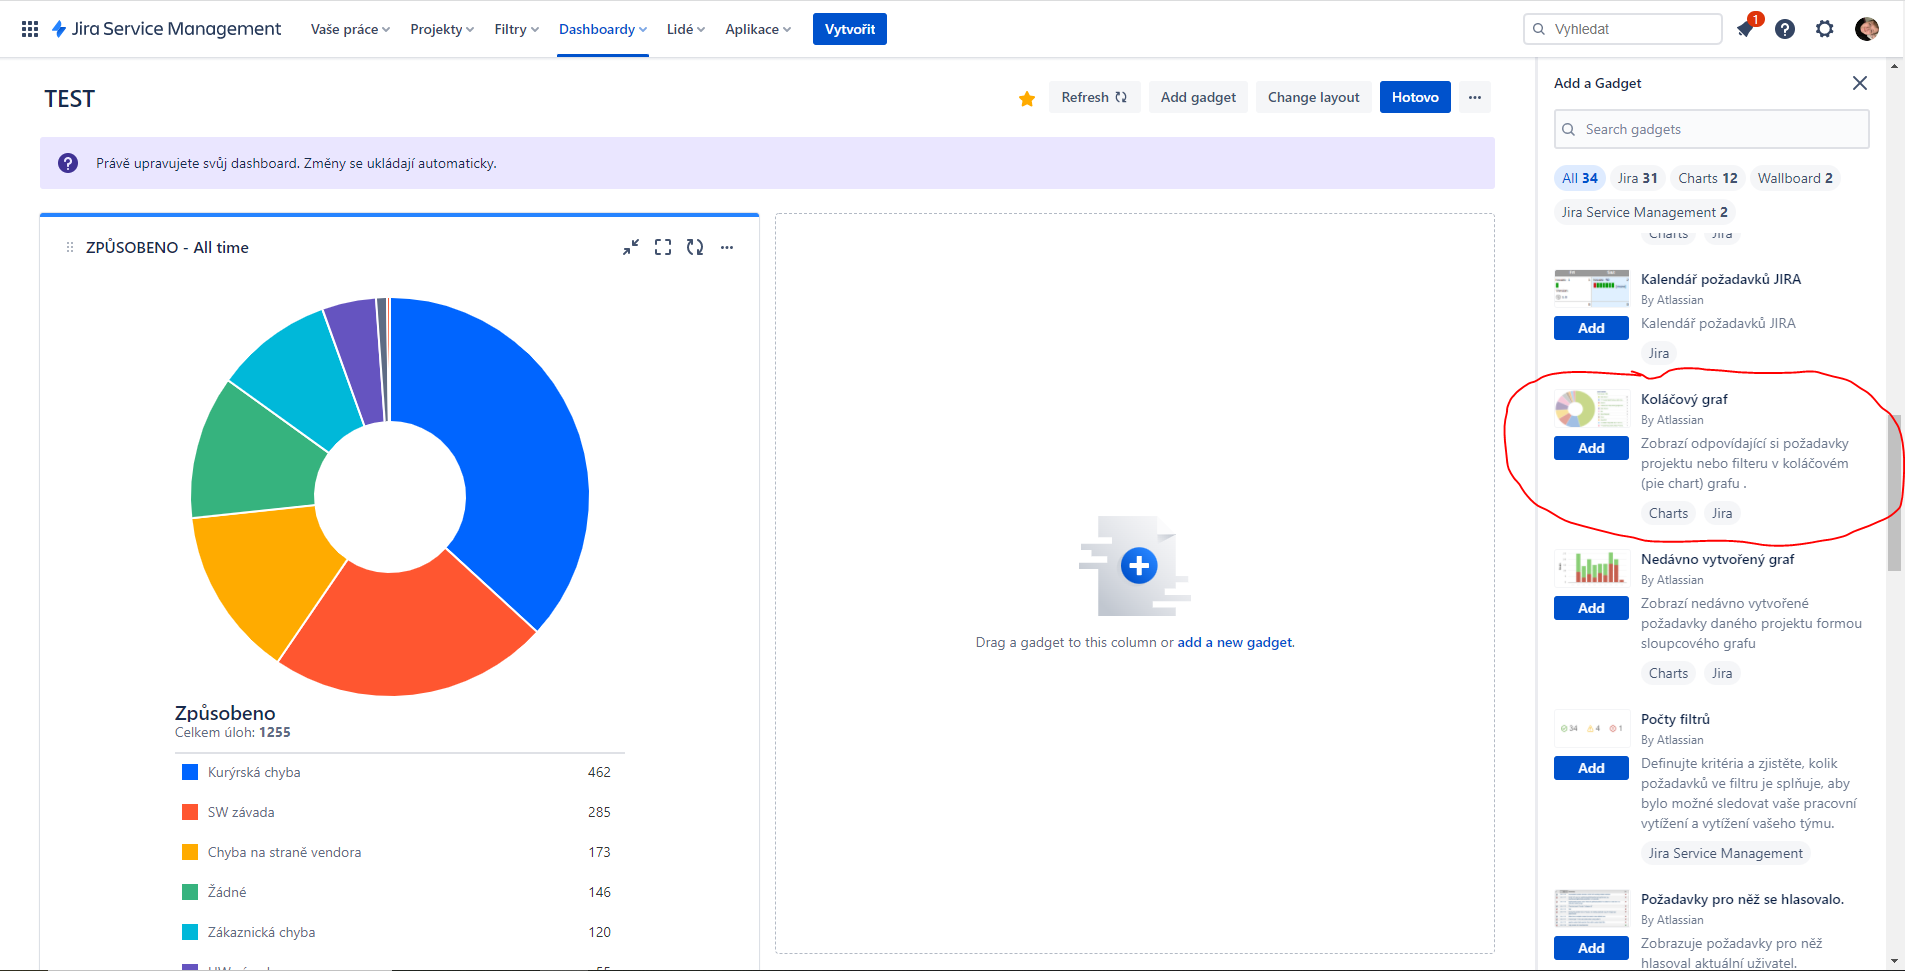Click the Add gadget button
The image size is (1905, 971).
[1198, 97]
